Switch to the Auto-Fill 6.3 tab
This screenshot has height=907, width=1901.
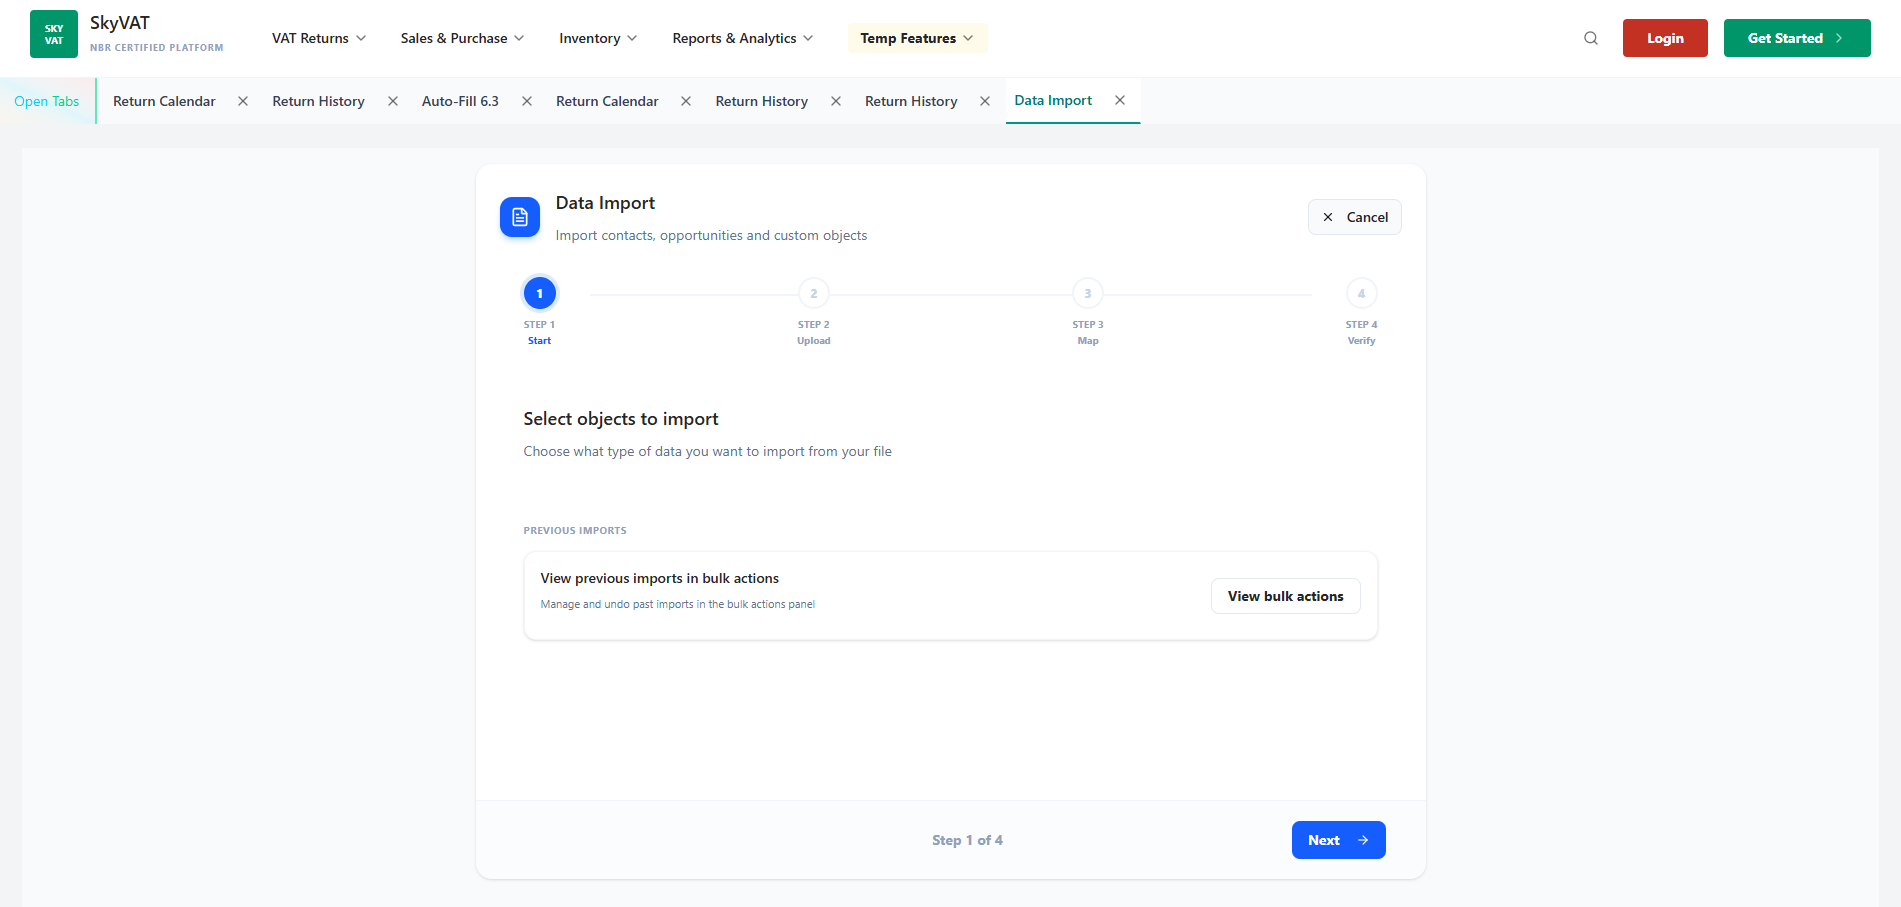460,101
